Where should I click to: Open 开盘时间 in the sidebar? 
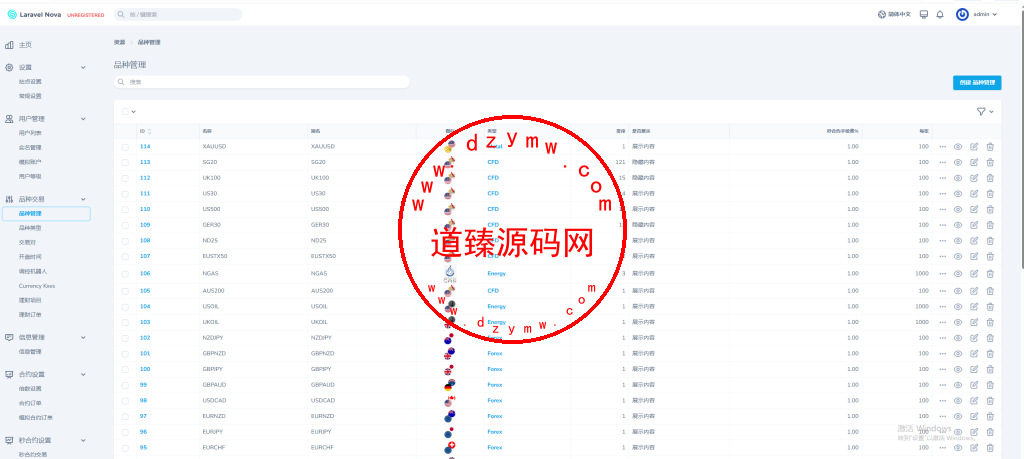point(30,257)
